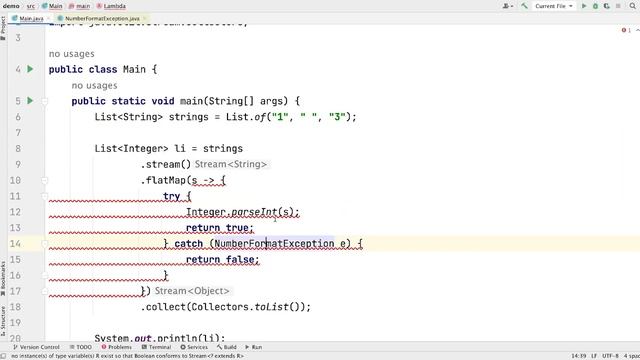Click 'return true;' on line 13
The image size is (640, 360).
click(x=220, y=228)
